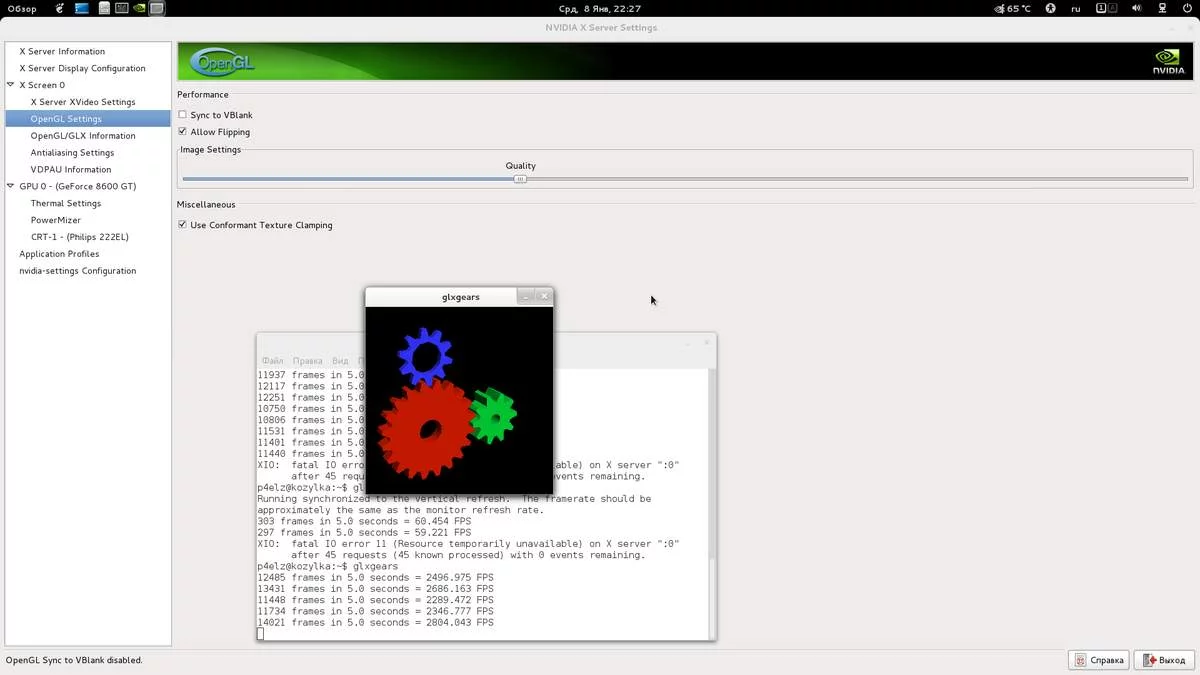Screen dimensions: 1200x675
Task: Open the highlighted window icon in top bar
Action: pyautogui.click(x=157, y=8)
